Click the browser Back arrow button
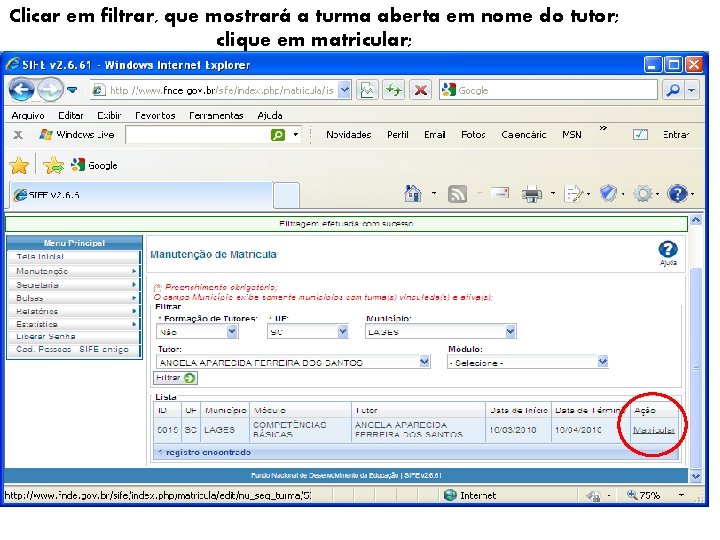720x540 pixels. pyautogui.click(x=21, y=90)
